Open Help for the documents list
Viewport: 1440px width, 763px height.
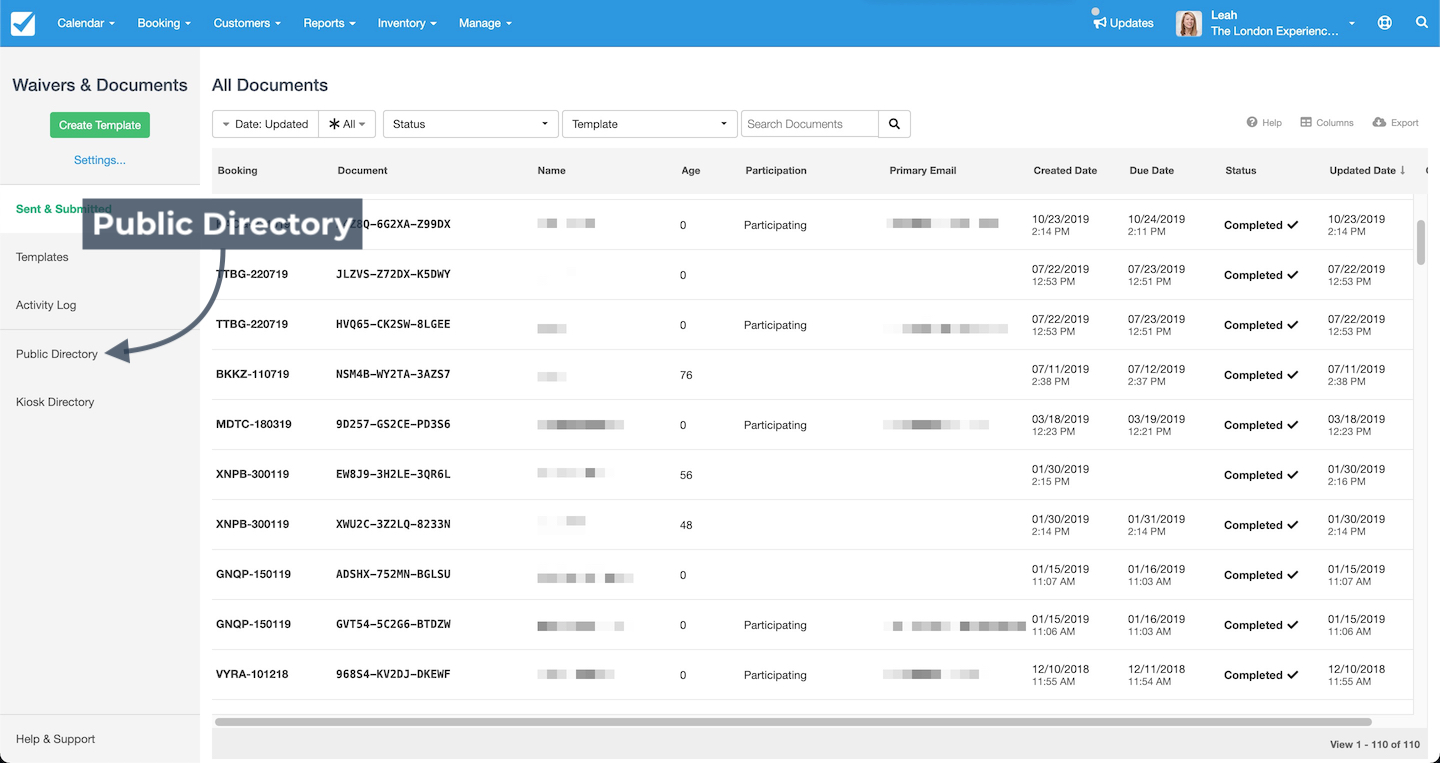[1264, 123]
